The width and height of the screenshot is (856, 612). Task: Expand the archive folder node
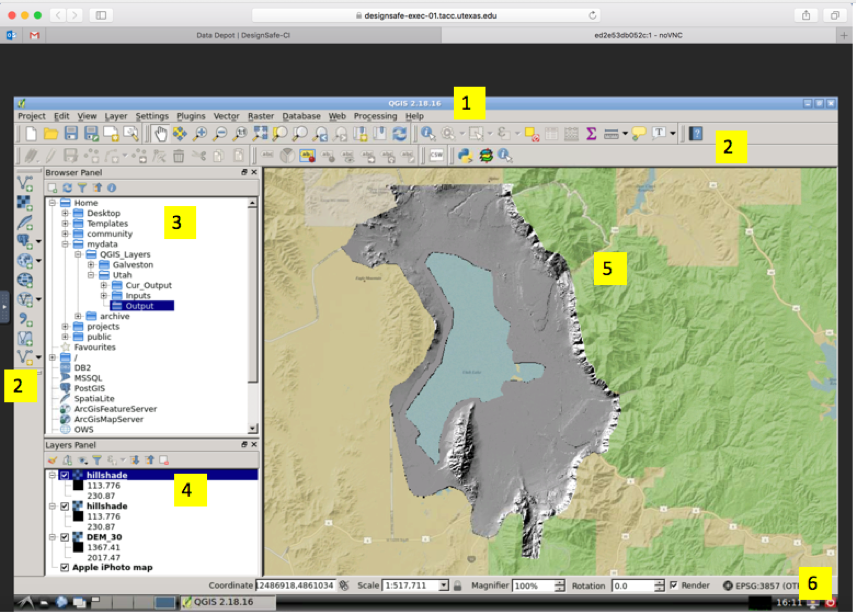pyautogui.click(x=78, y=316)
